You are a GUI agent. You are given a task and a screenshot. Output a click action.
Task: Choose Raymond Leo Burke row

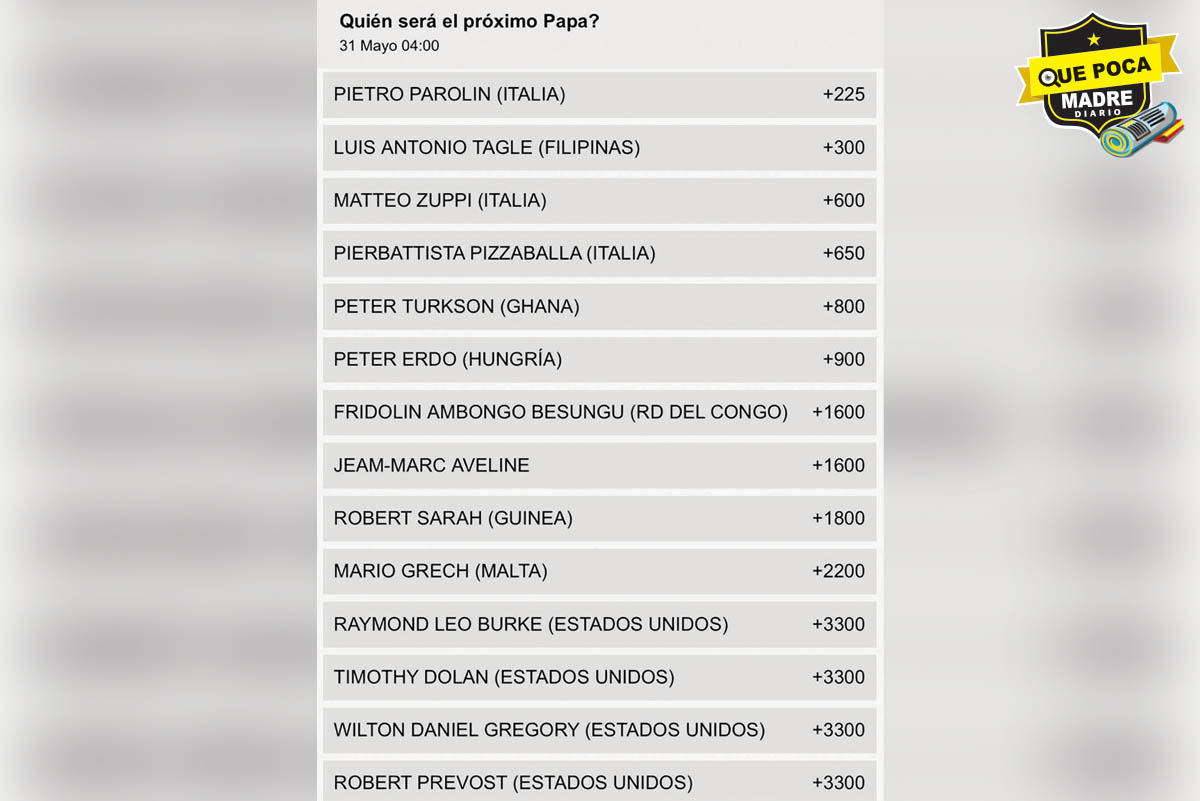coord(599,625)
